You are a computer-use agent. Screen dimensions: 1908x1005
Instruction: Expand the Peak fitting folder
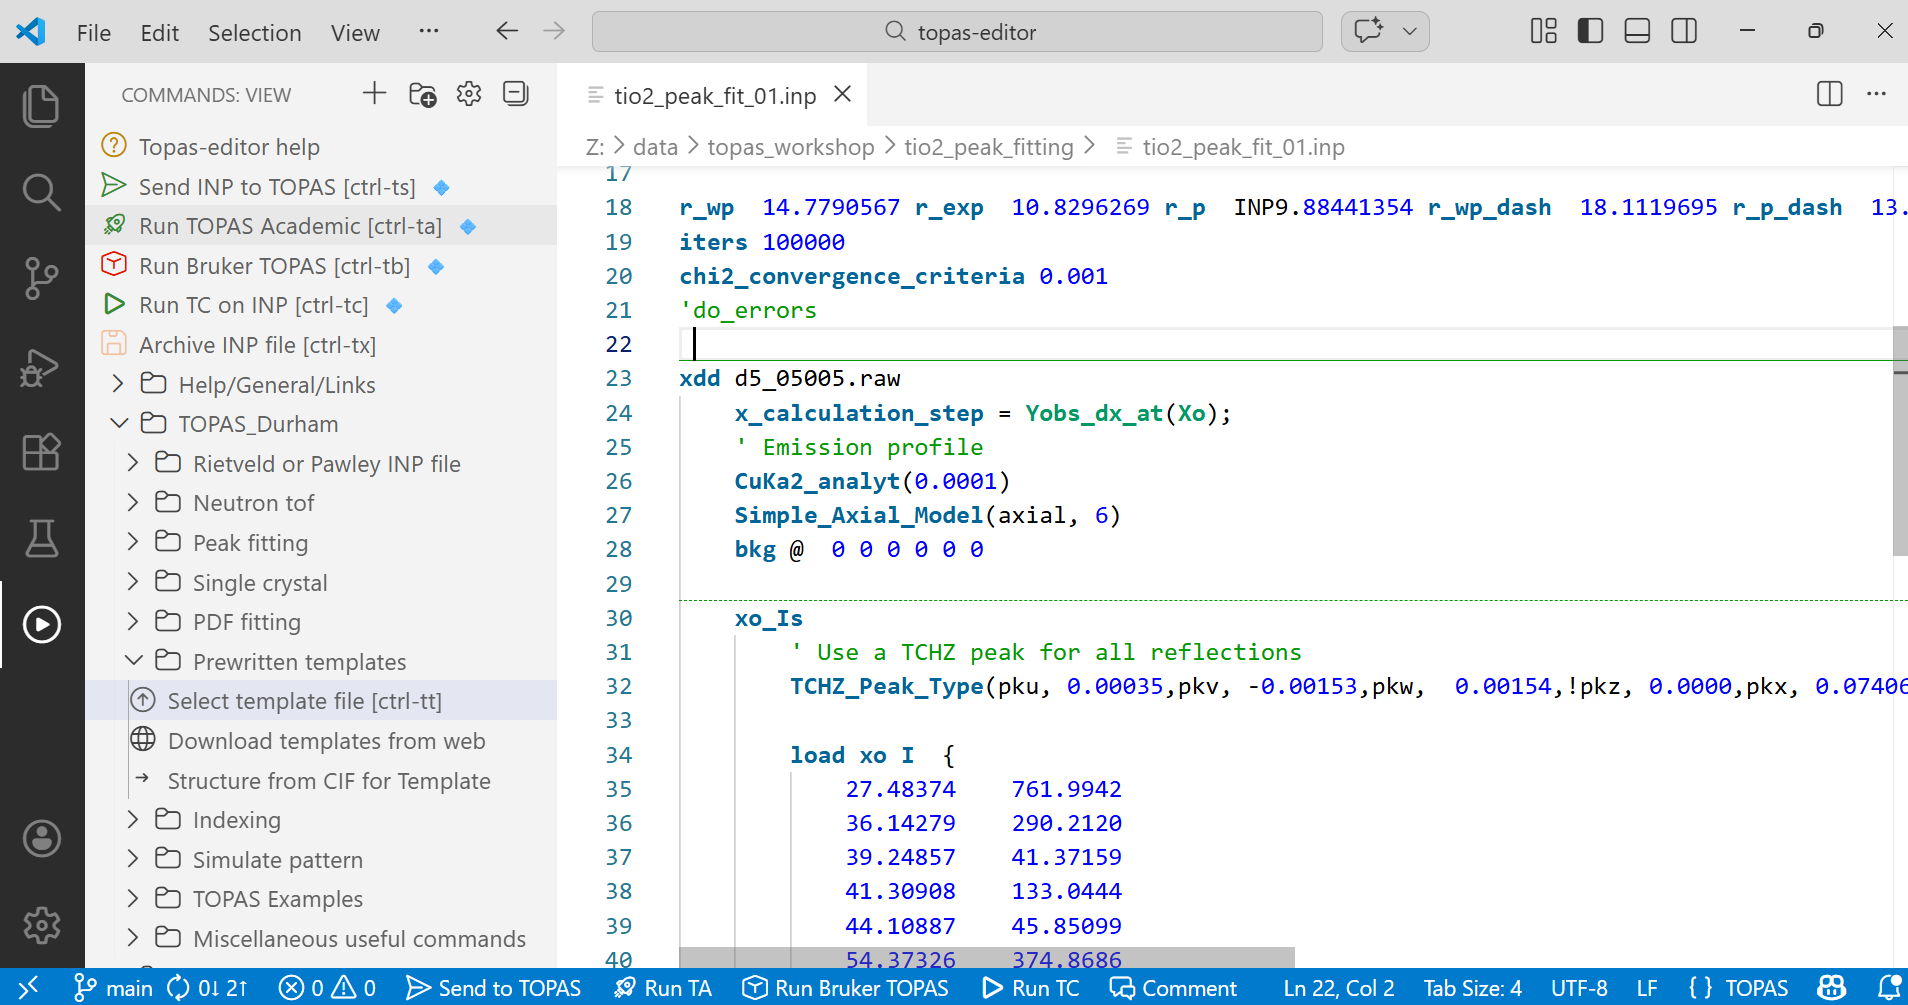tap(250, 543)
